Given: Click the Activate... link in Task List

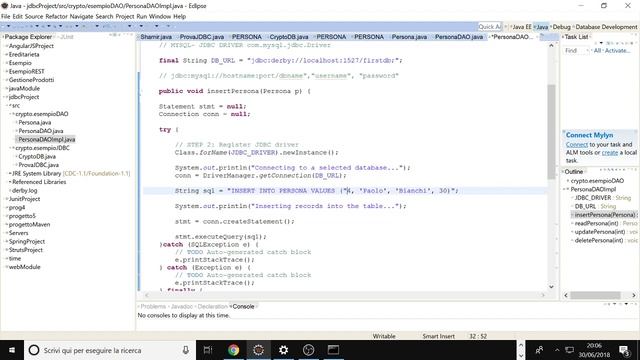Looking at the screenshot, I should click(617, 51).
